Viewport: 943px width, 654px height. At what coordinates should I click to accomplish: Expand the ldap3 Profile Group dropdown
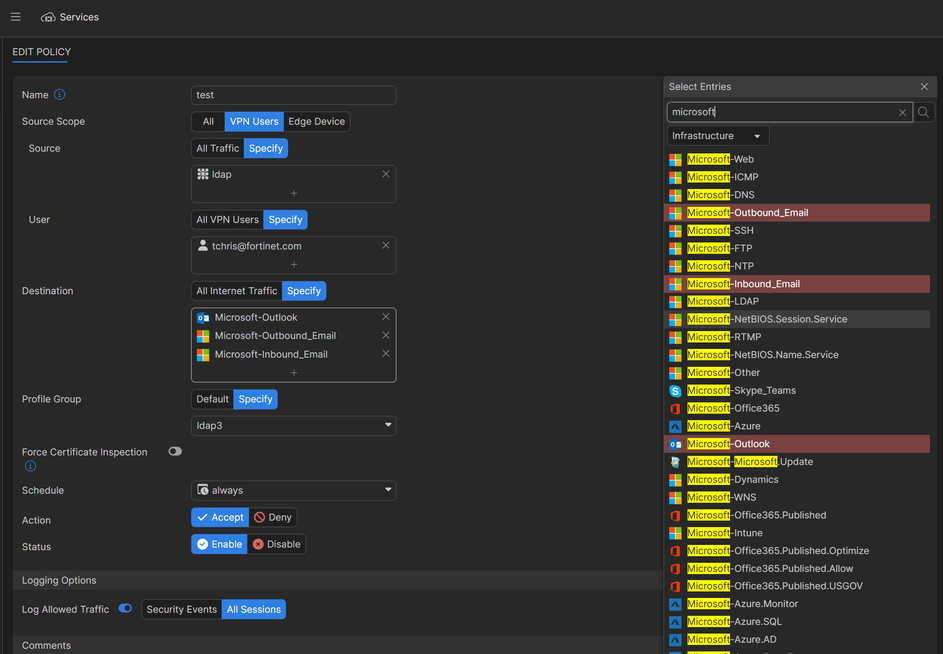click(x=293, y=426)
